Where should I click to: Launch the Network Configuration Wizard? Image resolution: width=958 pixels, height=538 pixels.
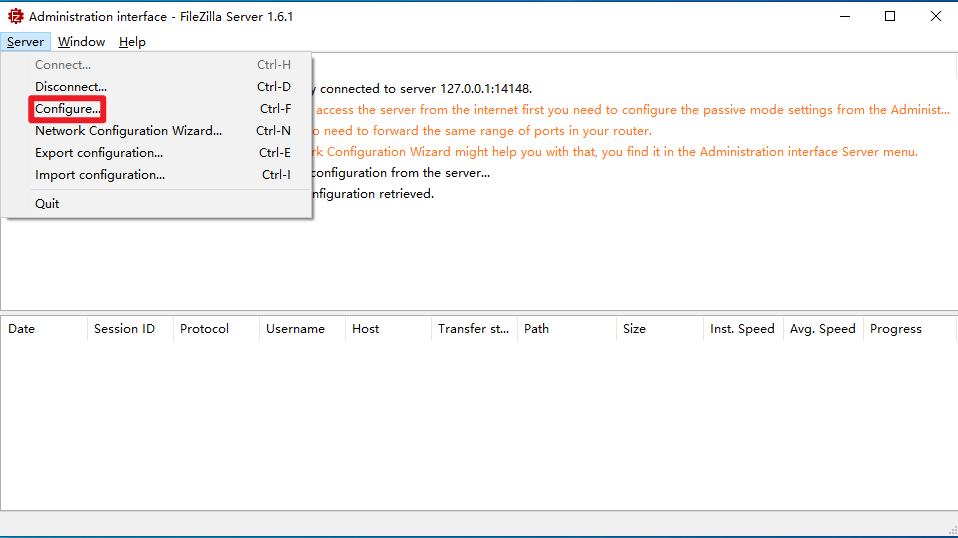128,131
